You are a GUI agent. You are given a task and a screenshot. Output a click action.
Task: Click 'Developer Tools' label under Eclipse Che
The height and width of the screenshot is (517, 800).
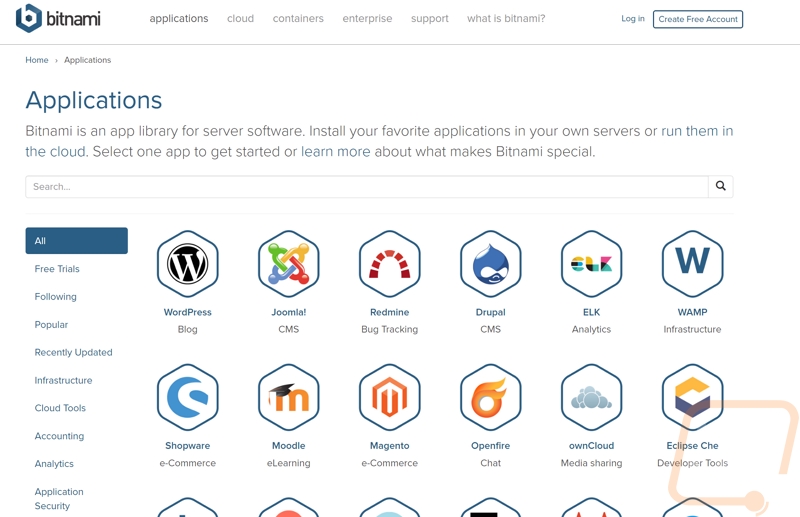pyautogui.click(x=692, y=463)
